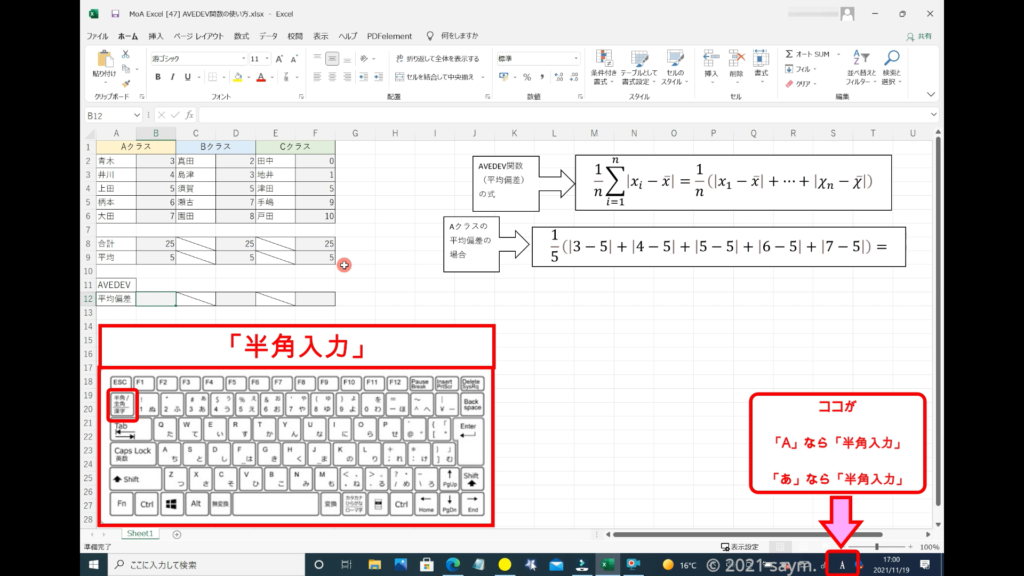This screenshot has height=576, width=1024.
Task: Add a new sheet with plus button
Action: pos(176,534)
